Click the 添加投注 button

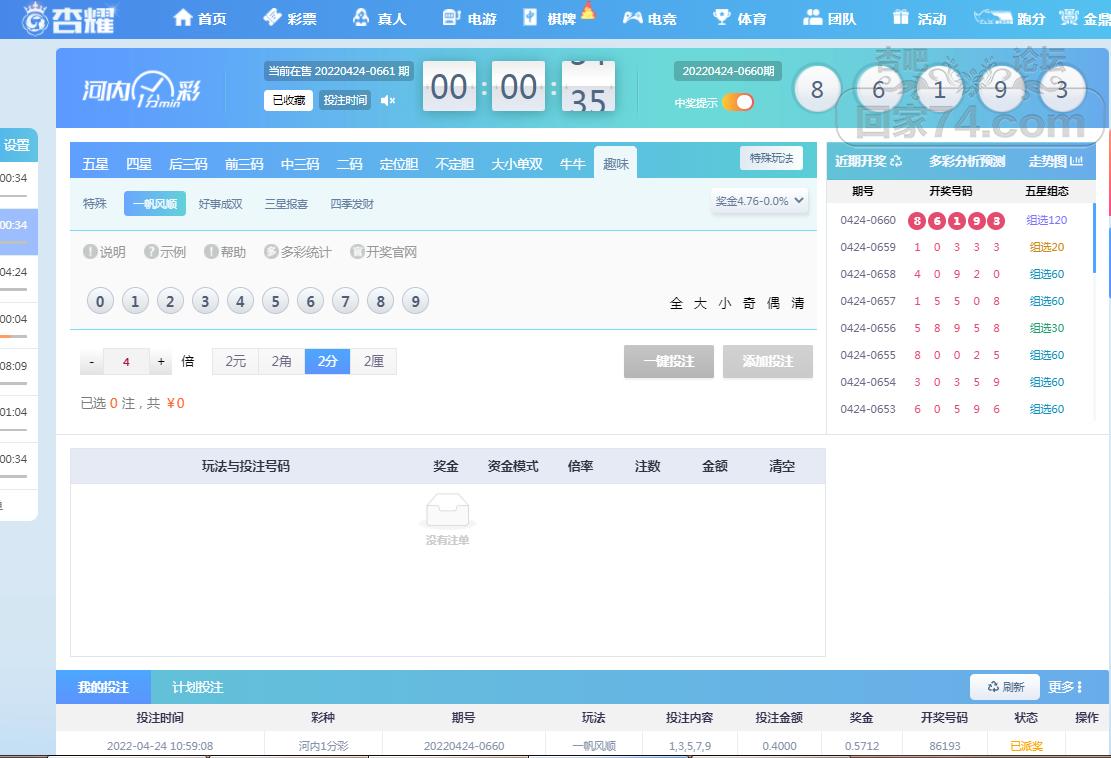point(767,361)
